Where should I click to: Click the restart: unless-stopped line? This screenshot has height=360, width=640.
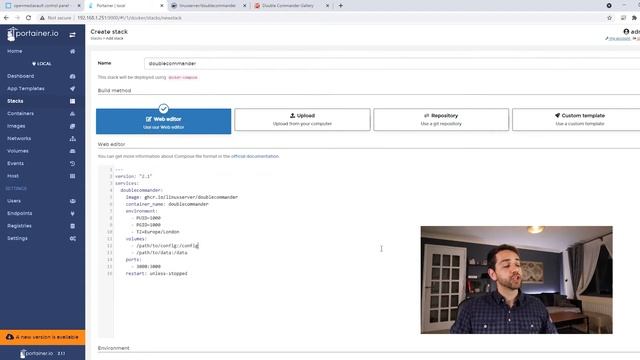[x=156, y=273]
